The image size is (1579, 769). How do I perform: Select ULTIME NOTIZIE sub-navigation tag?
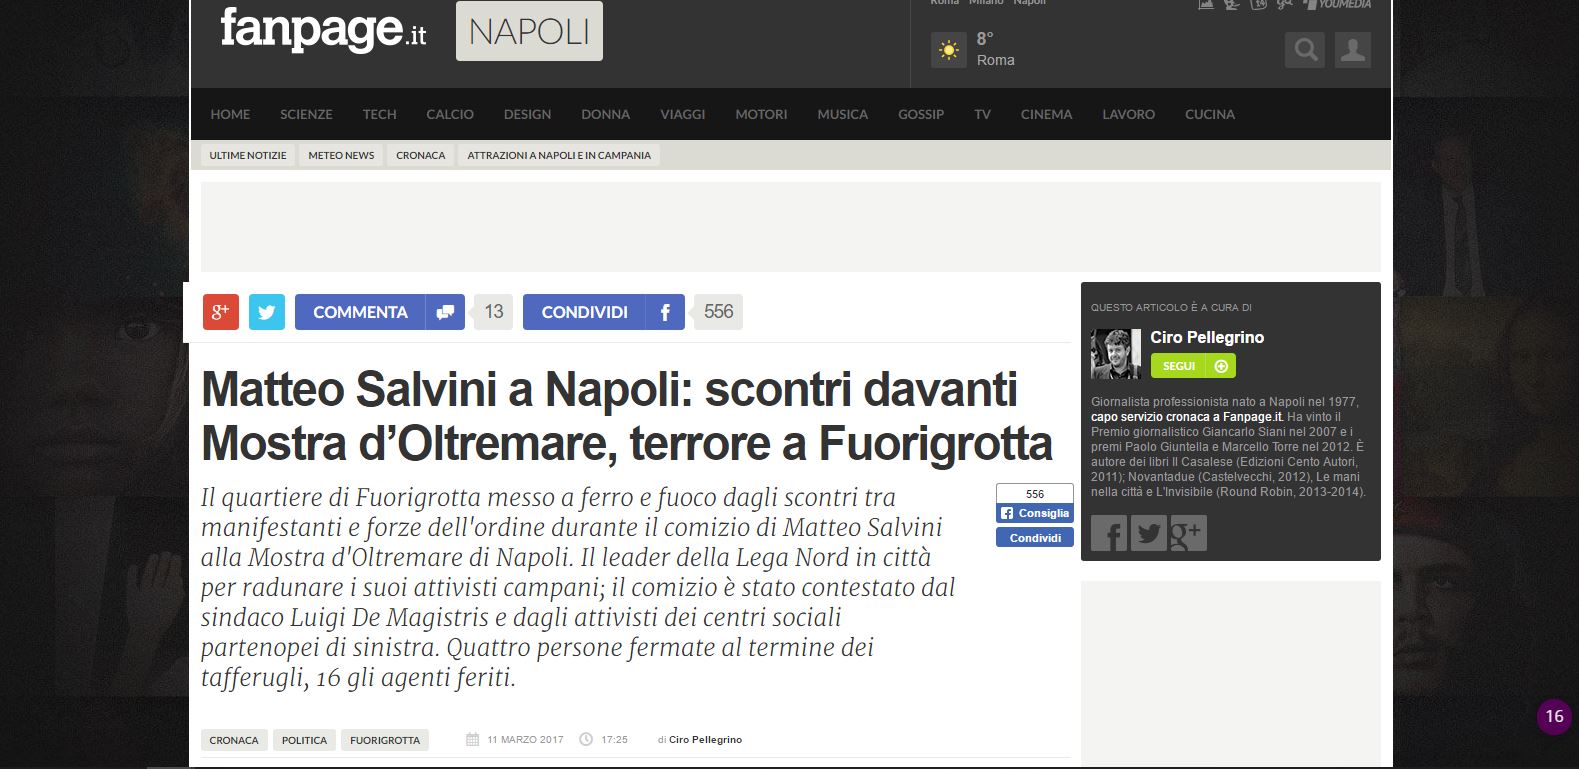(x=247, y=155)
